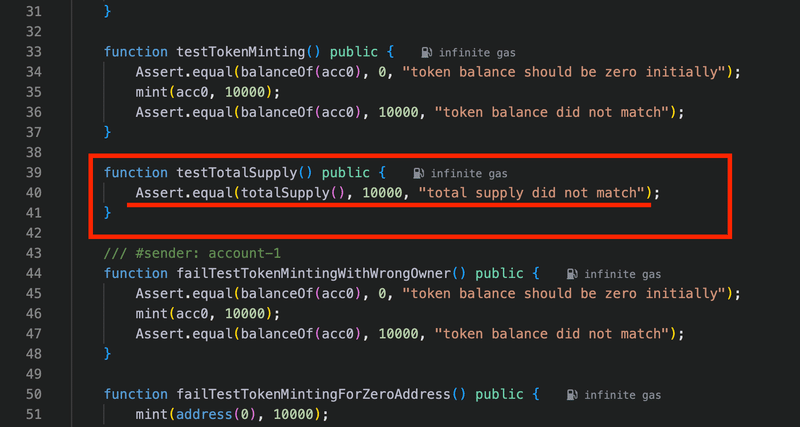The image size is (800, 427).
Task: Click line number 39 in the gutter
Action: 33,173
